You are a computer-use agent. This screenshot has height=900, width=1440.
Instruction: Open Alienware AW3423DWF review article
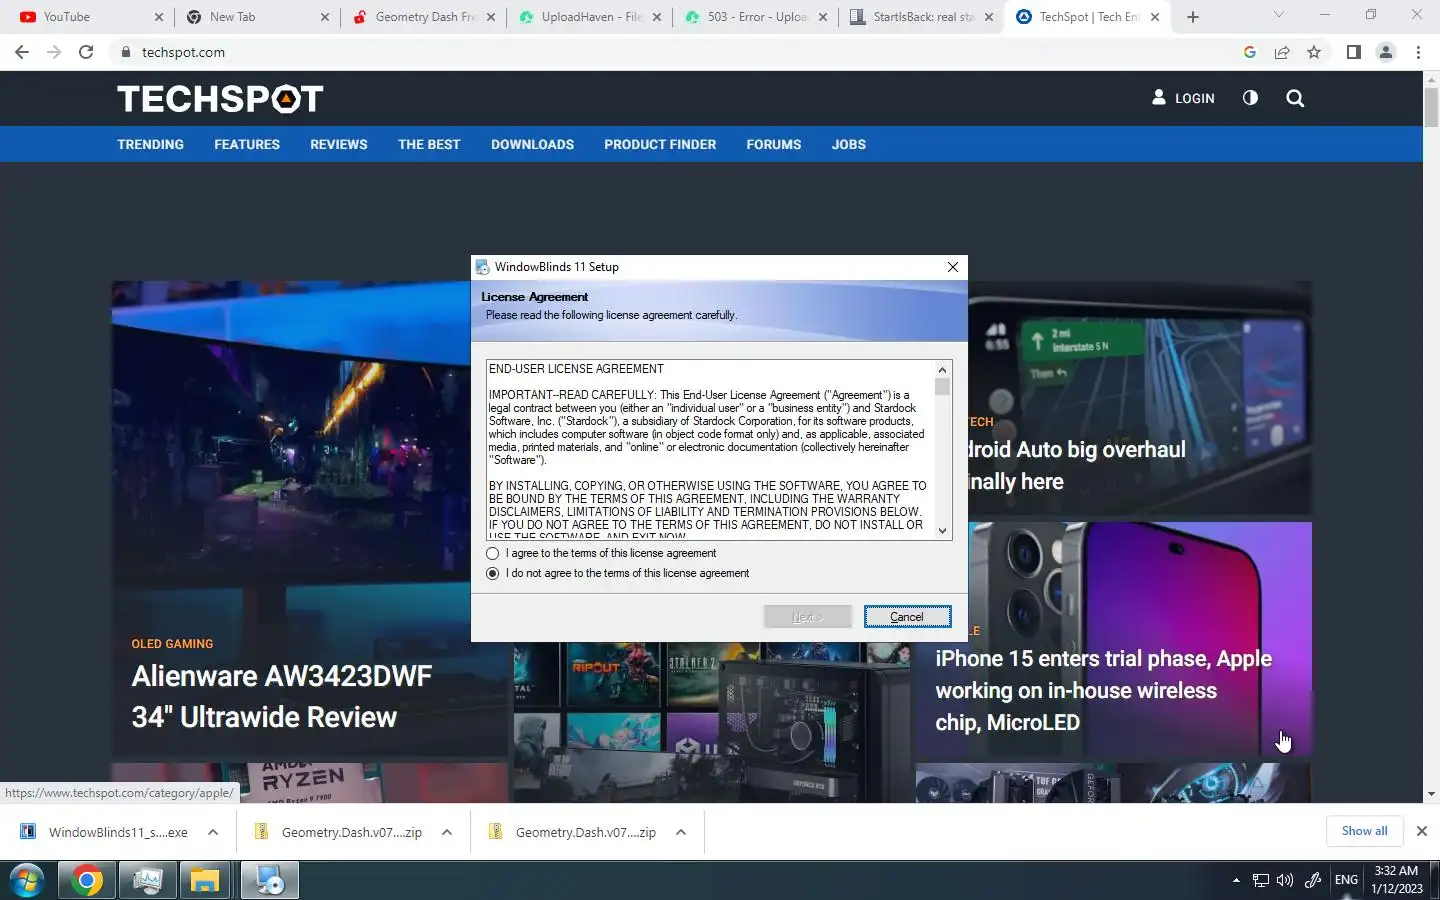click(281, 696)
